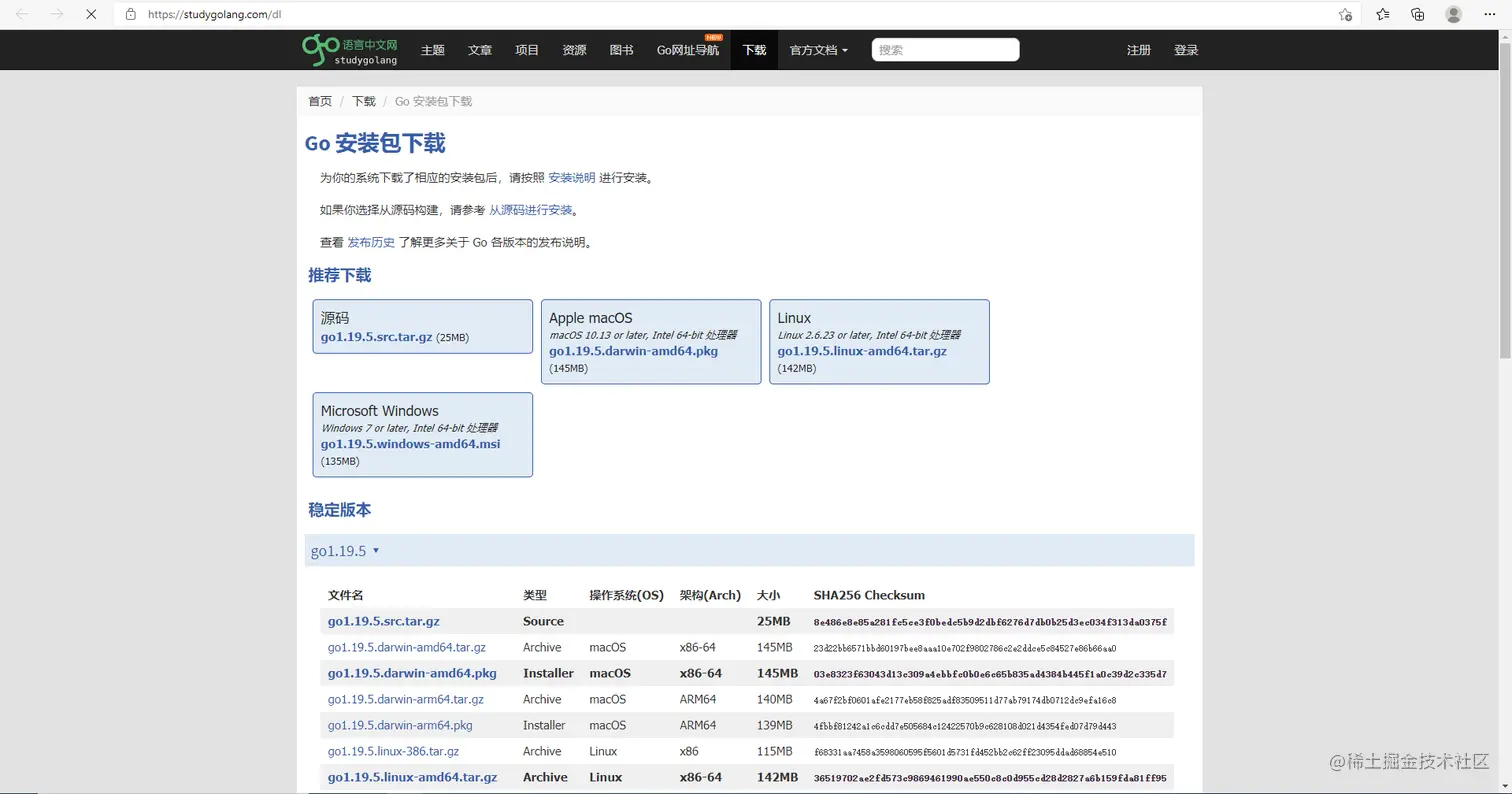Image resolution: width=1512 pixels, height=794 pixels.
Task: Click the studygolang Go语言中文网 logo
Action: [350, 50]
